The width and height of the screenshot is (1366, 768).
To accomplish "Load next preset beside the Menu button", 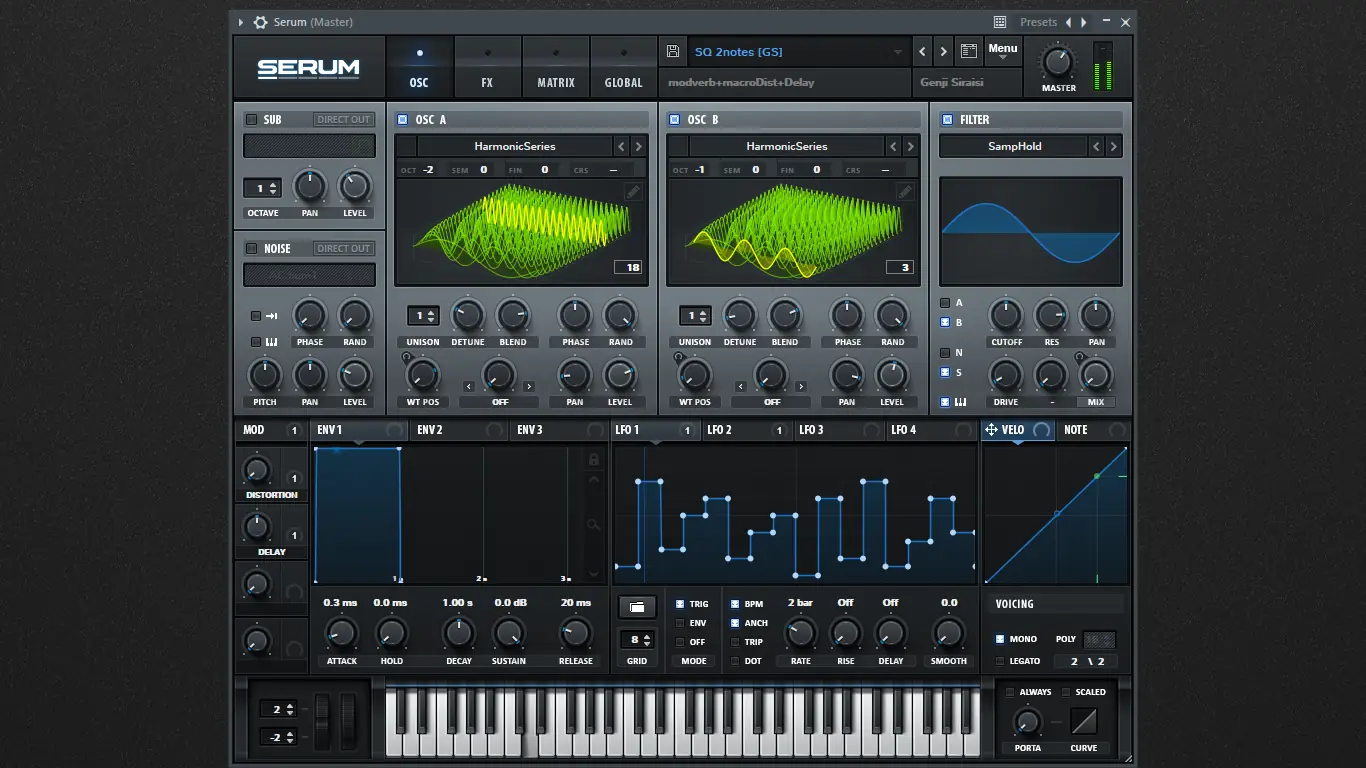I will coord(943,52).
